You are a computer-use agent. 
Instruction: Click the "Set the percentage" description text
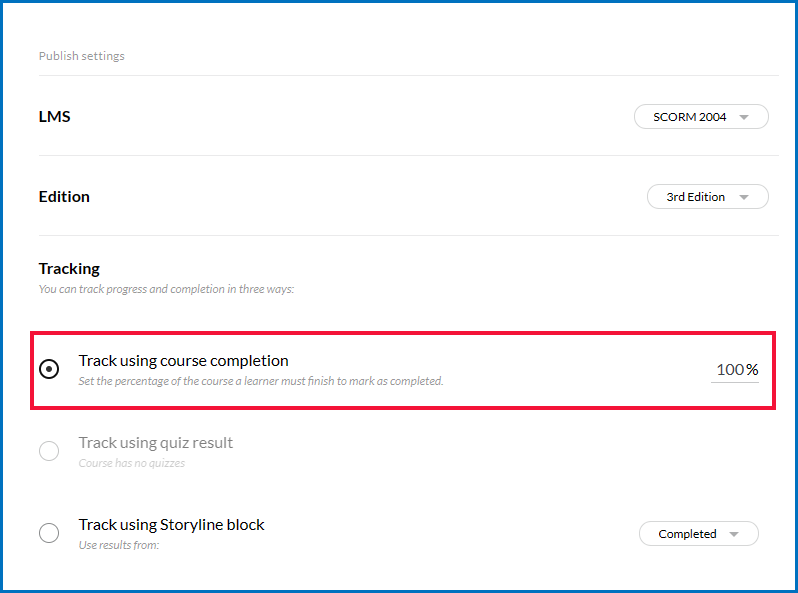coord(260,381)
